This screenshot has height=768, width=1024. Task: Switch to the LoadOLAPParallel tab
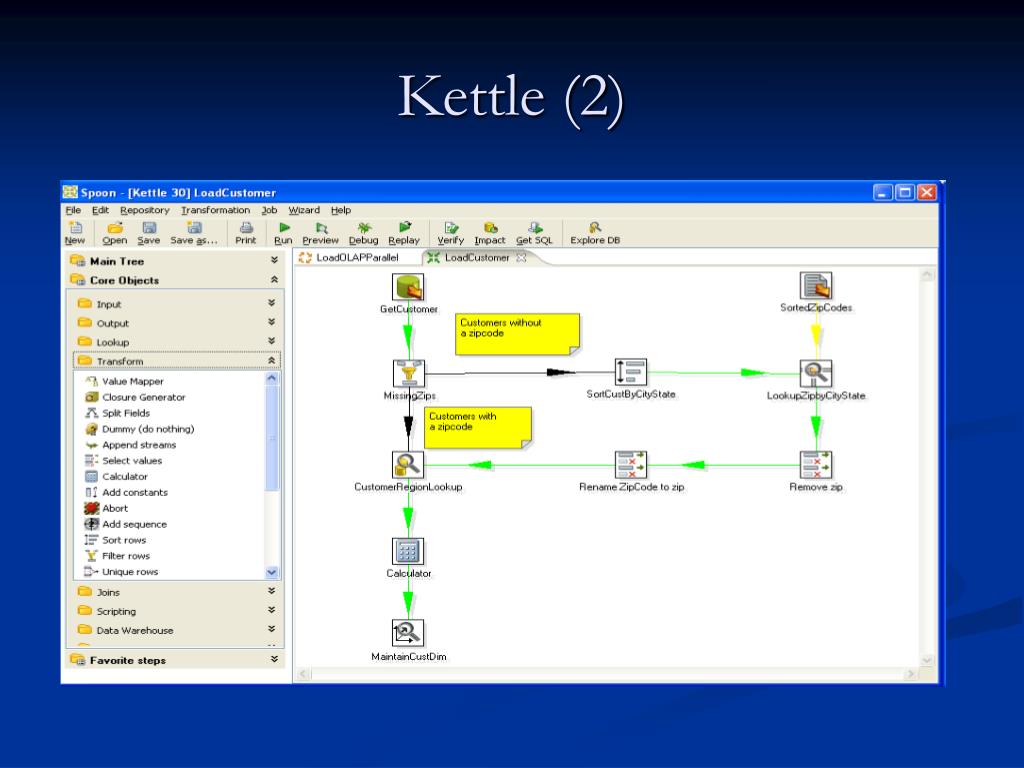[x=357, y=258]
